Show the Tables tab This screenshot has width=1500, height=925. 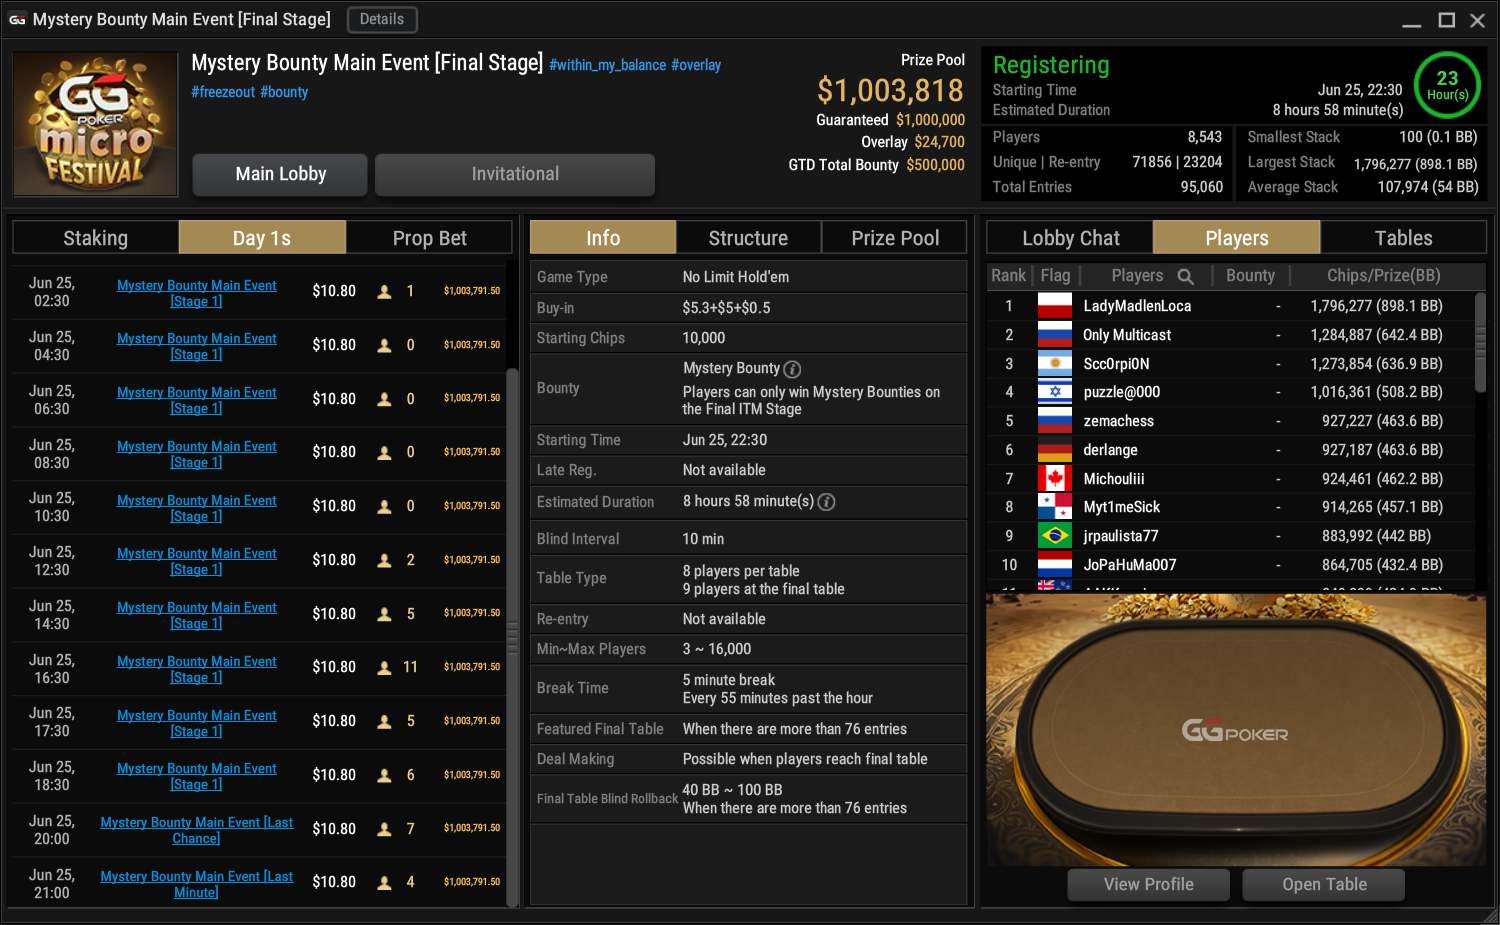1403,238
